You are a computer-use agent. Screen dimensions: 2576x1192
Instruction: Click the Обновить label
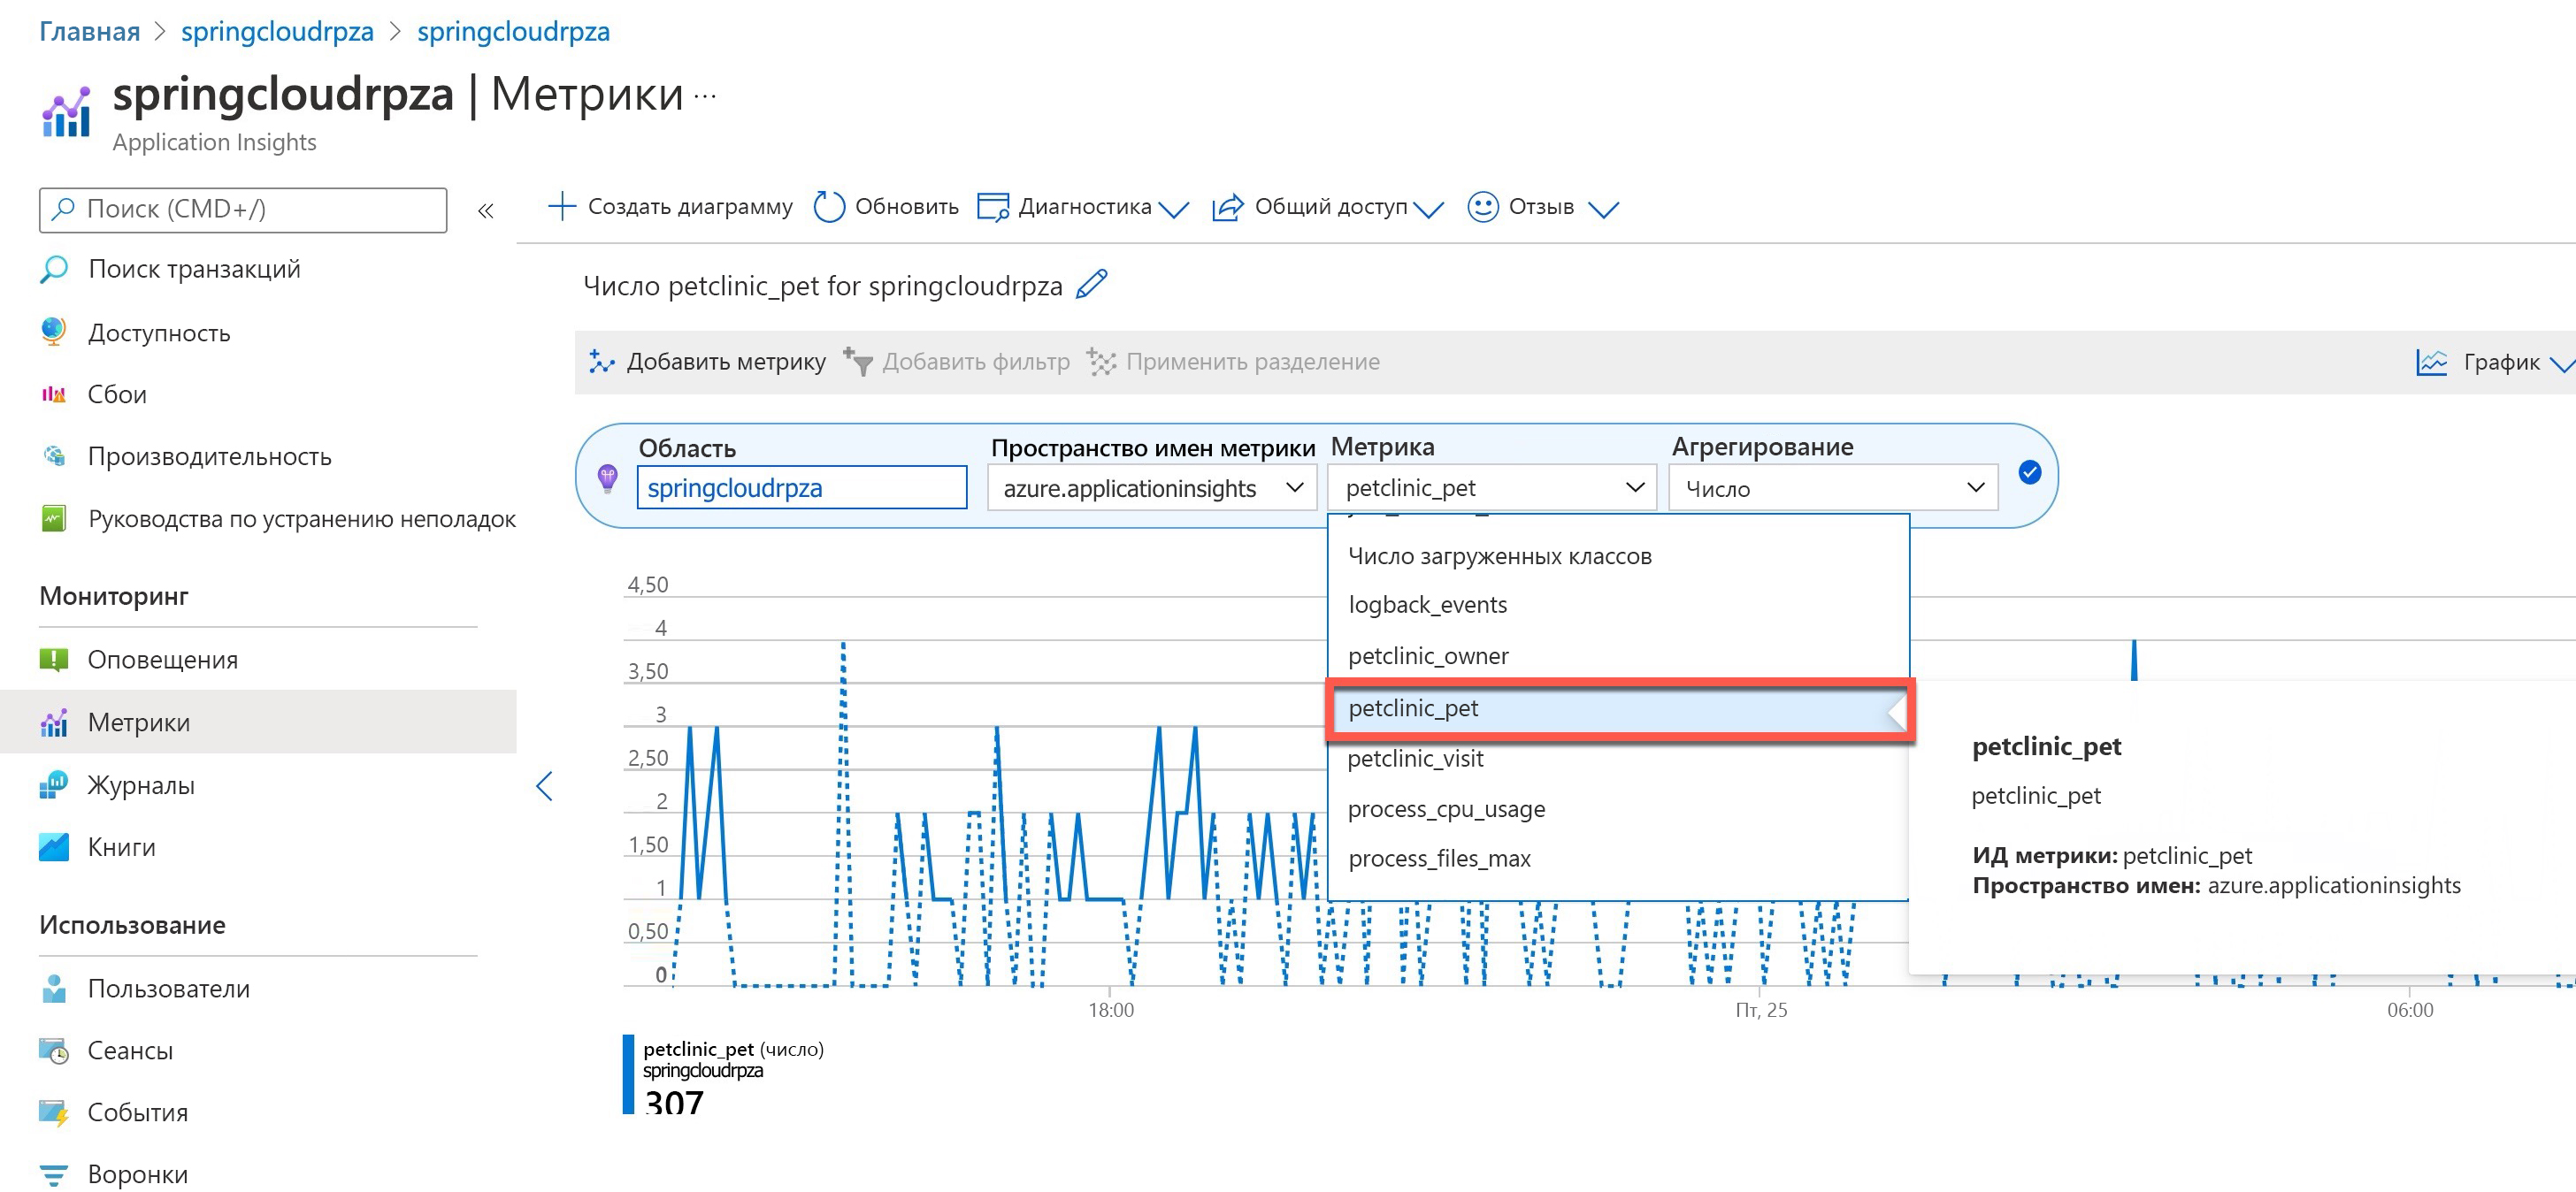906,206
